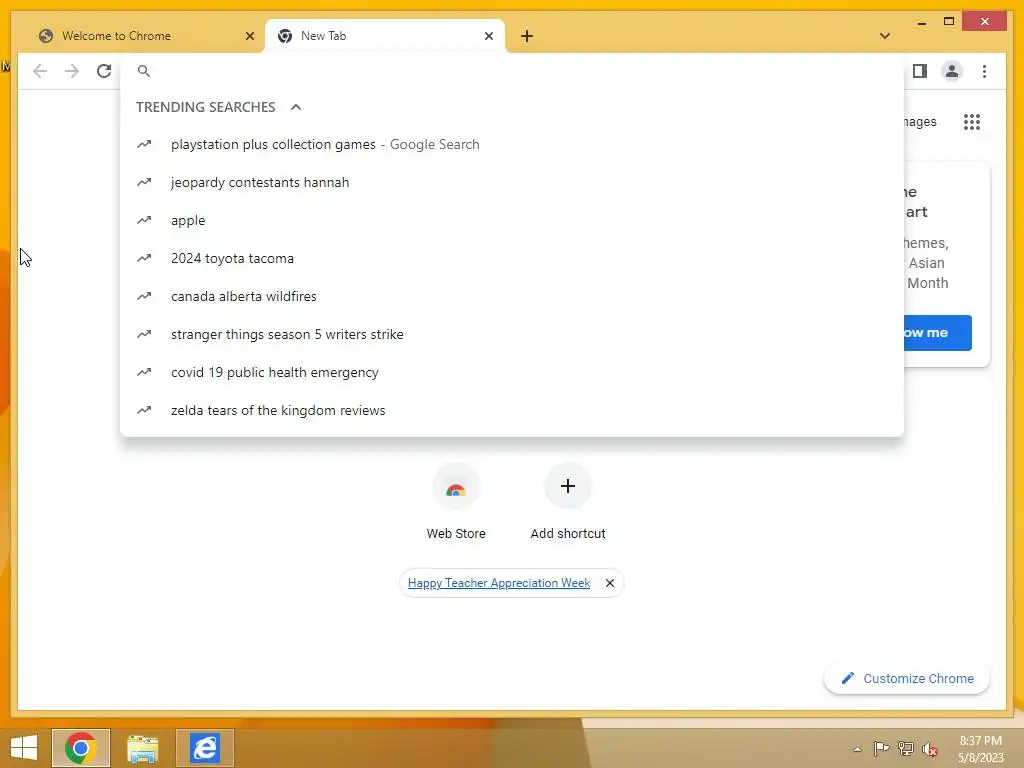
Task: Open the Windows Start button
Action: [24, 748]
